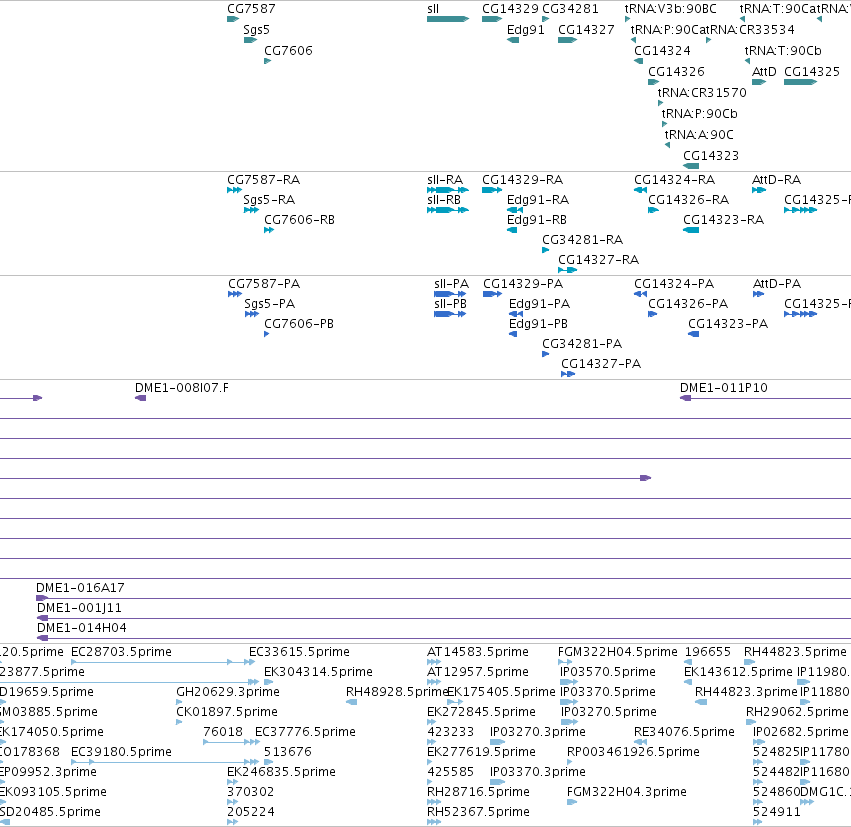Click the tRNA:V3b:90BC label
This screenshot has height=827, width=851.
pyautogui.click(x=670, y=9)
